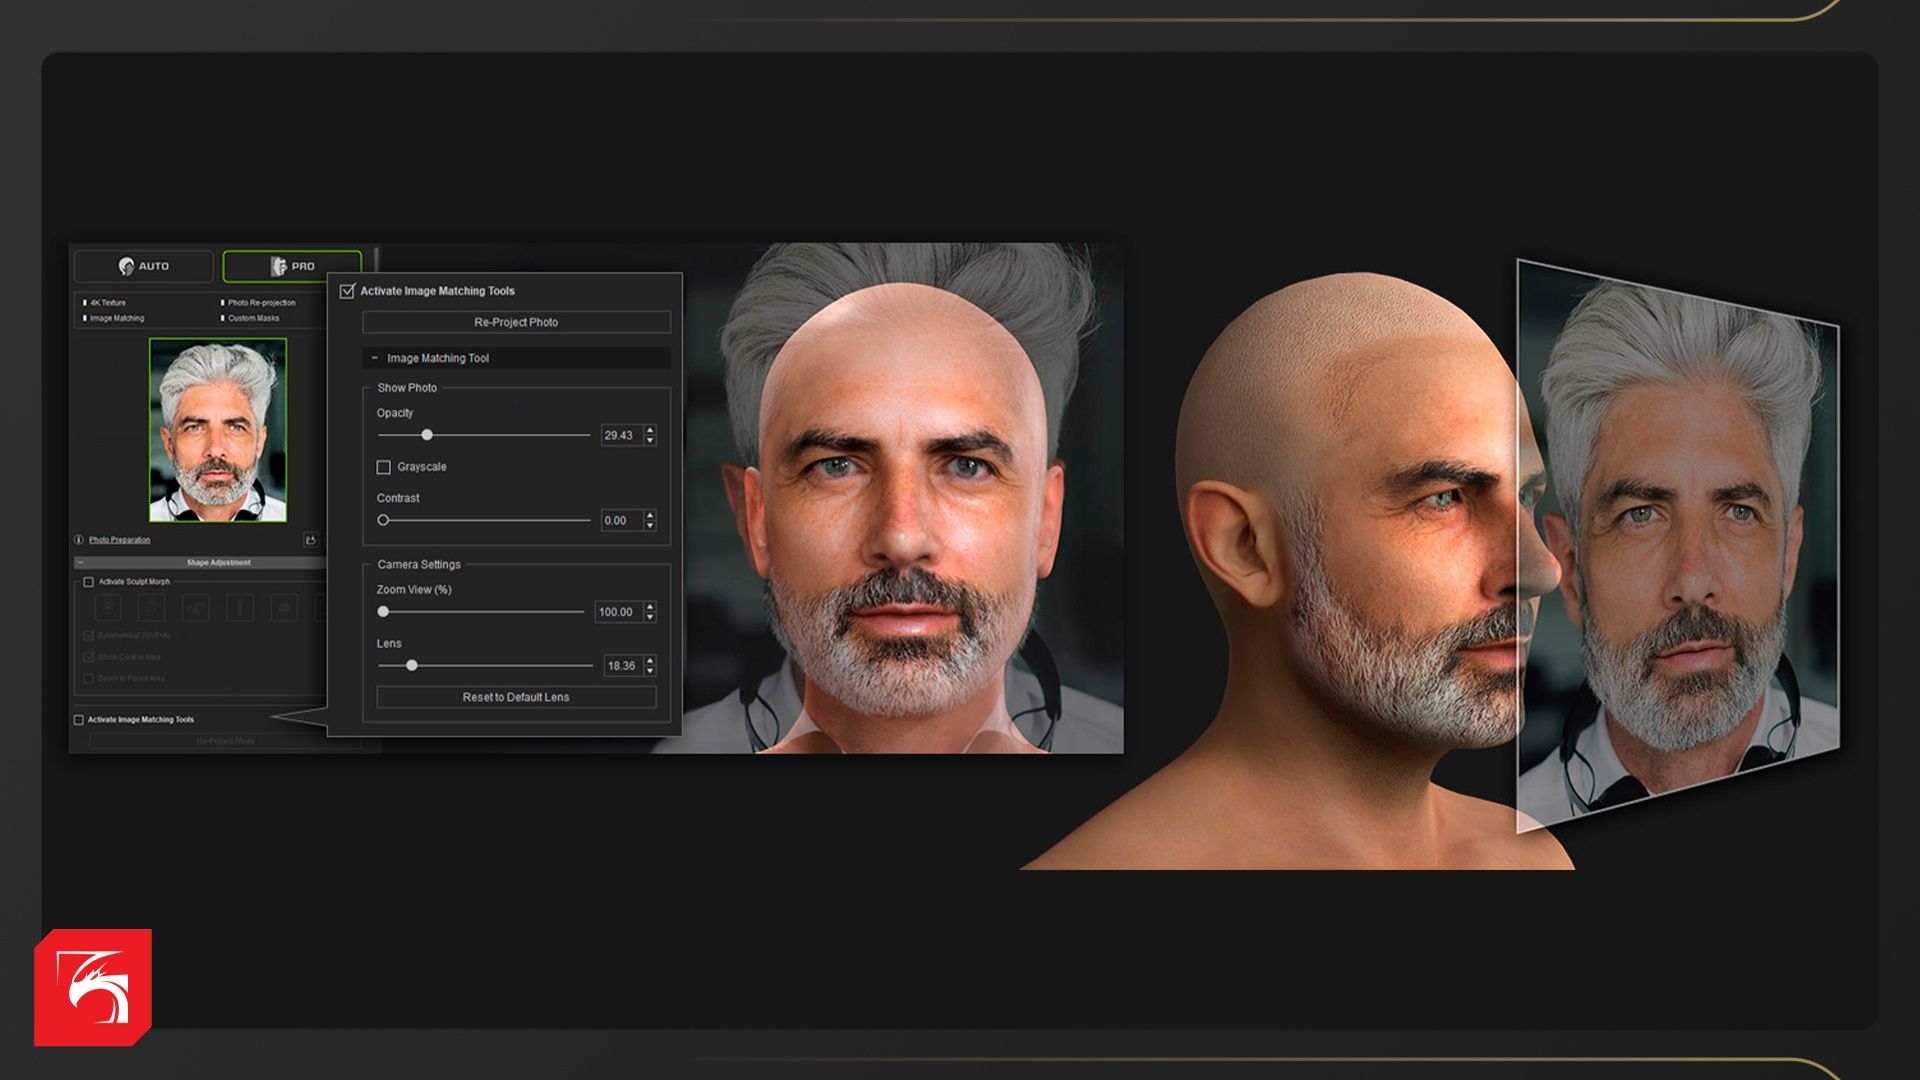Uncheck Activate Image Matching Tools in popup
1920x1080 pixels.
(x=348, y=291)
